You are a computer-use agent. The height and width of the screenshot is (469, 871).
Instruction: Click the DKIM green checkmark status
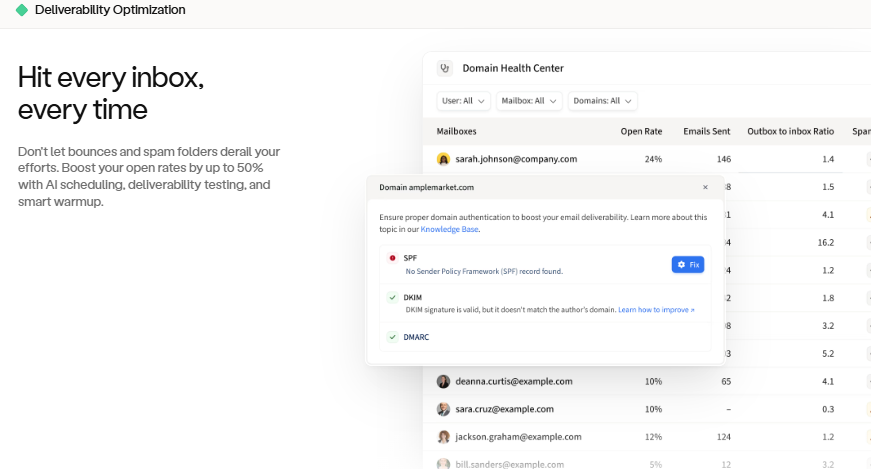coord(393,298)
